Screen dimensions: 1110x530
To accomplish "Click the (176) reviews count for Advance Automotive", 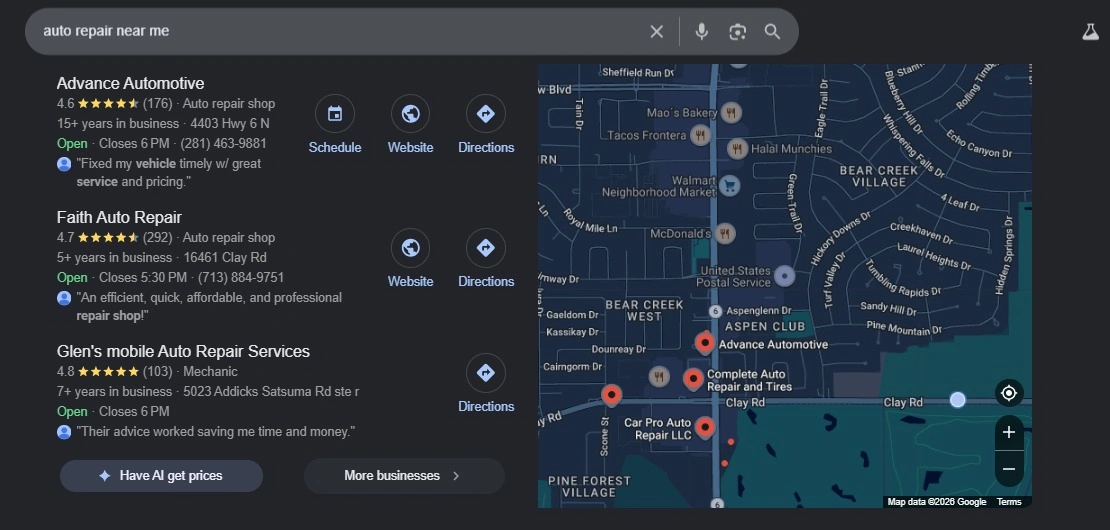I will click(157, 104).
